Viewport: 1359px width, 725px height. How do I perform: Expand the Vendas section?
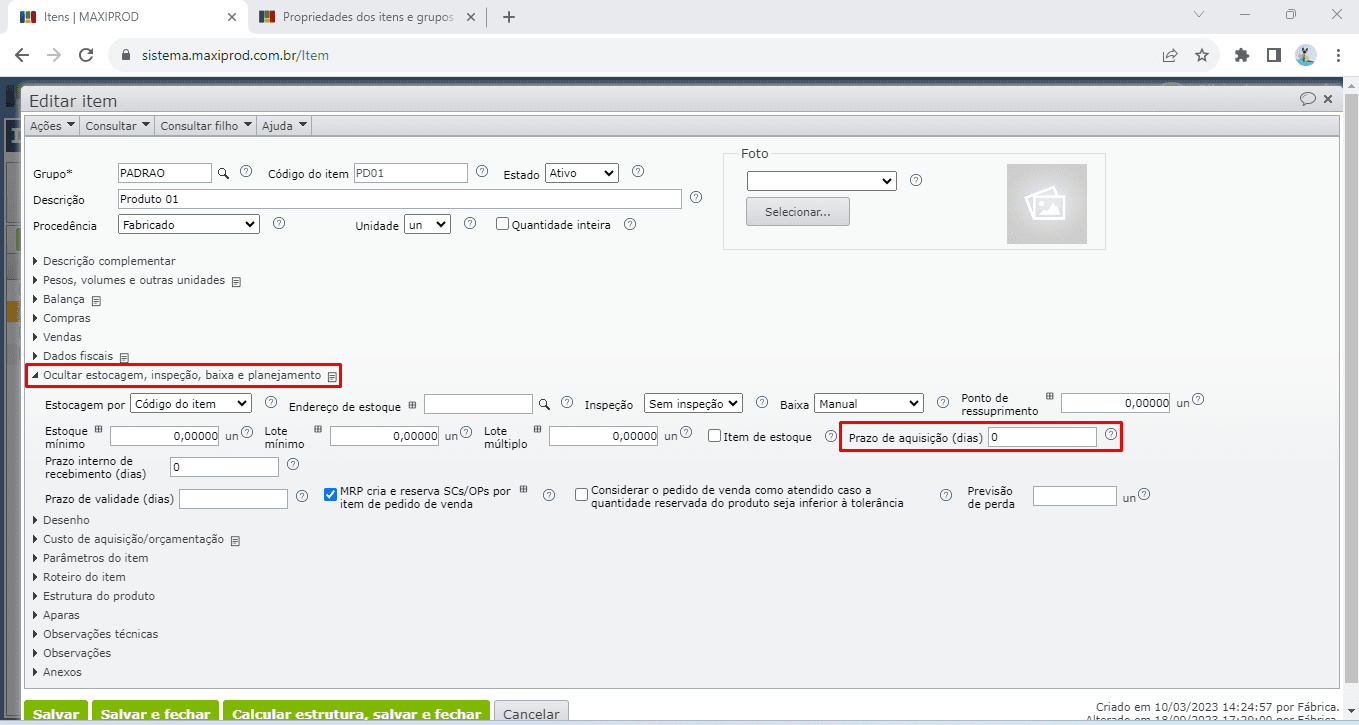pyautogui.click(x=57, y=337)
